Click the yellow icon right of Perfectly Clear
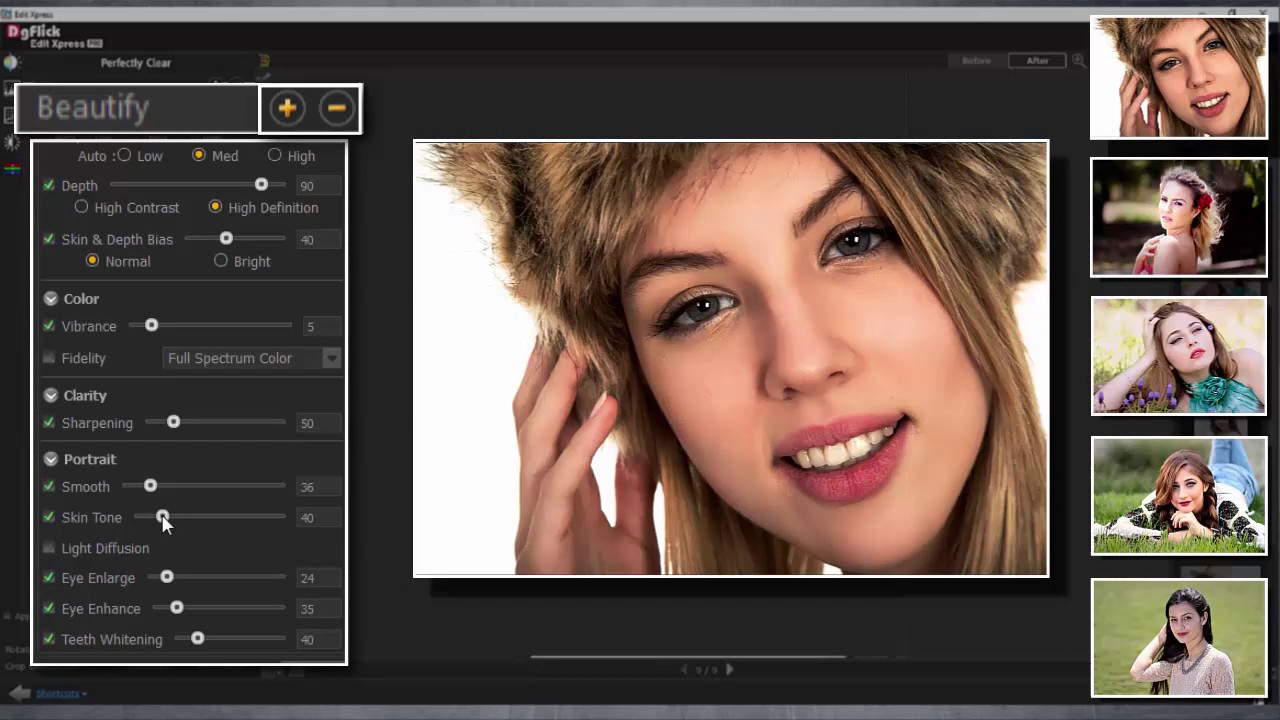 pos(264,62)
